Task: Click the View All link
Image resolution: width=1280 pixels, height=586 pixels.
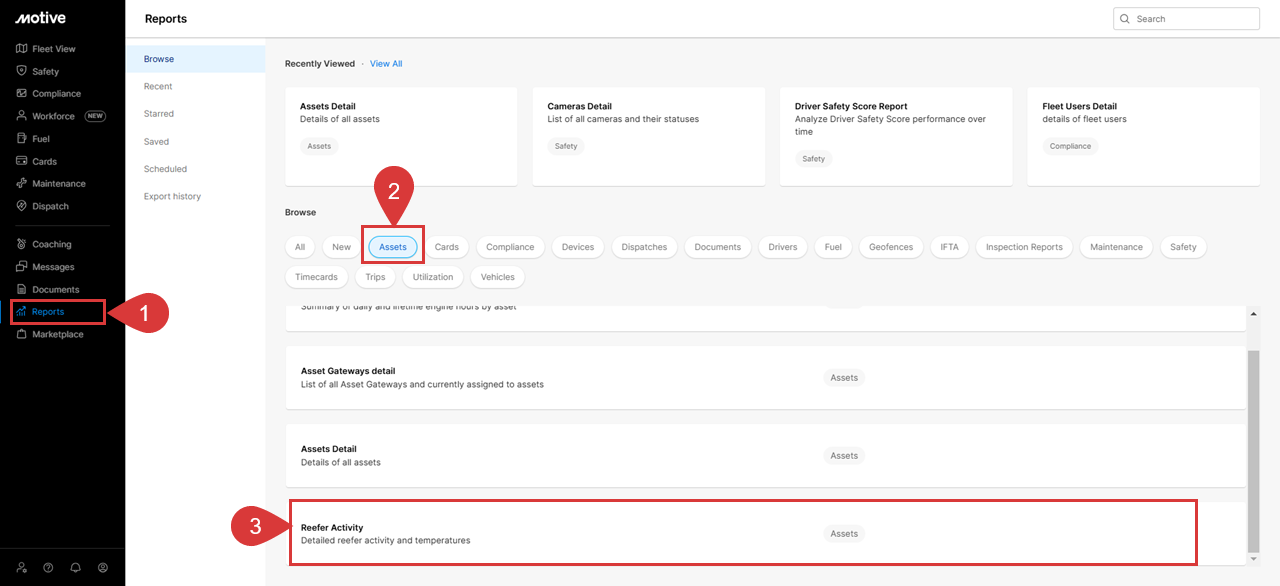Action: coord(386,64)
